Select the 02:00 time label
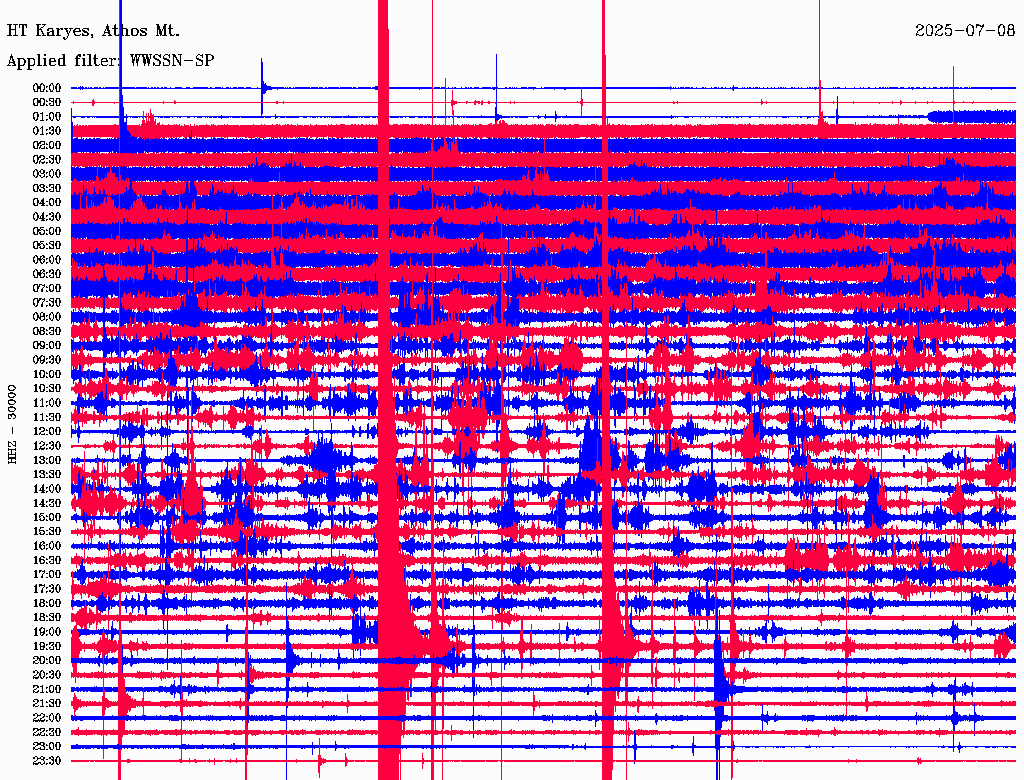The height and width of the screenshot is (780, 1024). pyautogui.click(x=47, y=146)
